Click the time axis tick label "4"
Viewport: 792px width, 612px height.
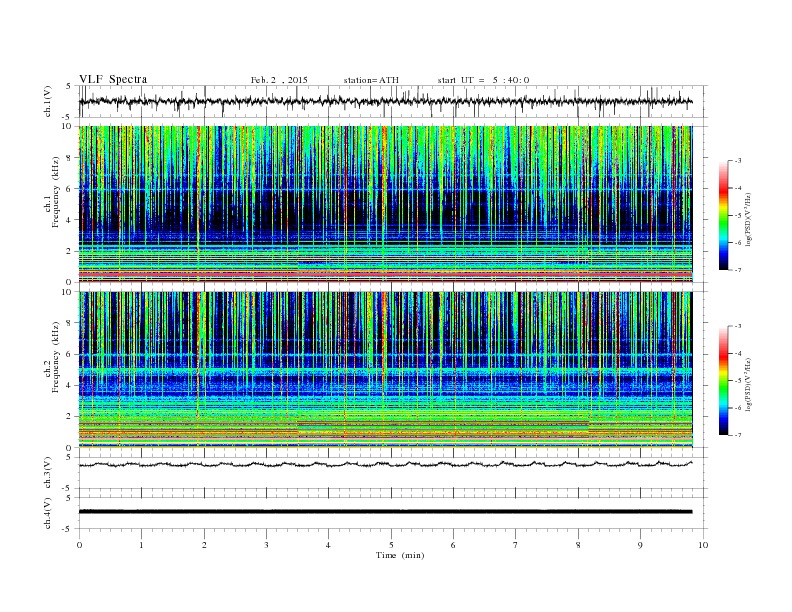[329, 545]
